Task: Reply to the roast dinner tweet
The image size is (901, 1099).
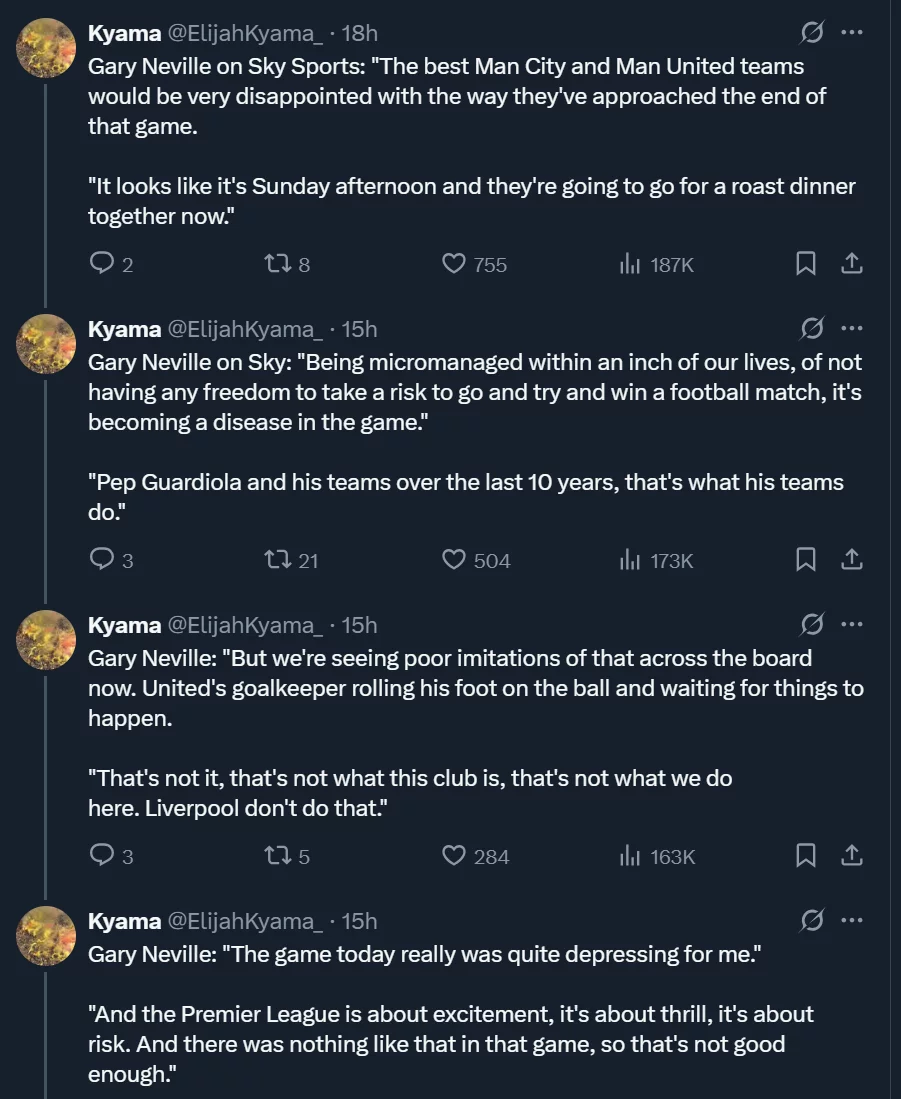Action: 102,263
